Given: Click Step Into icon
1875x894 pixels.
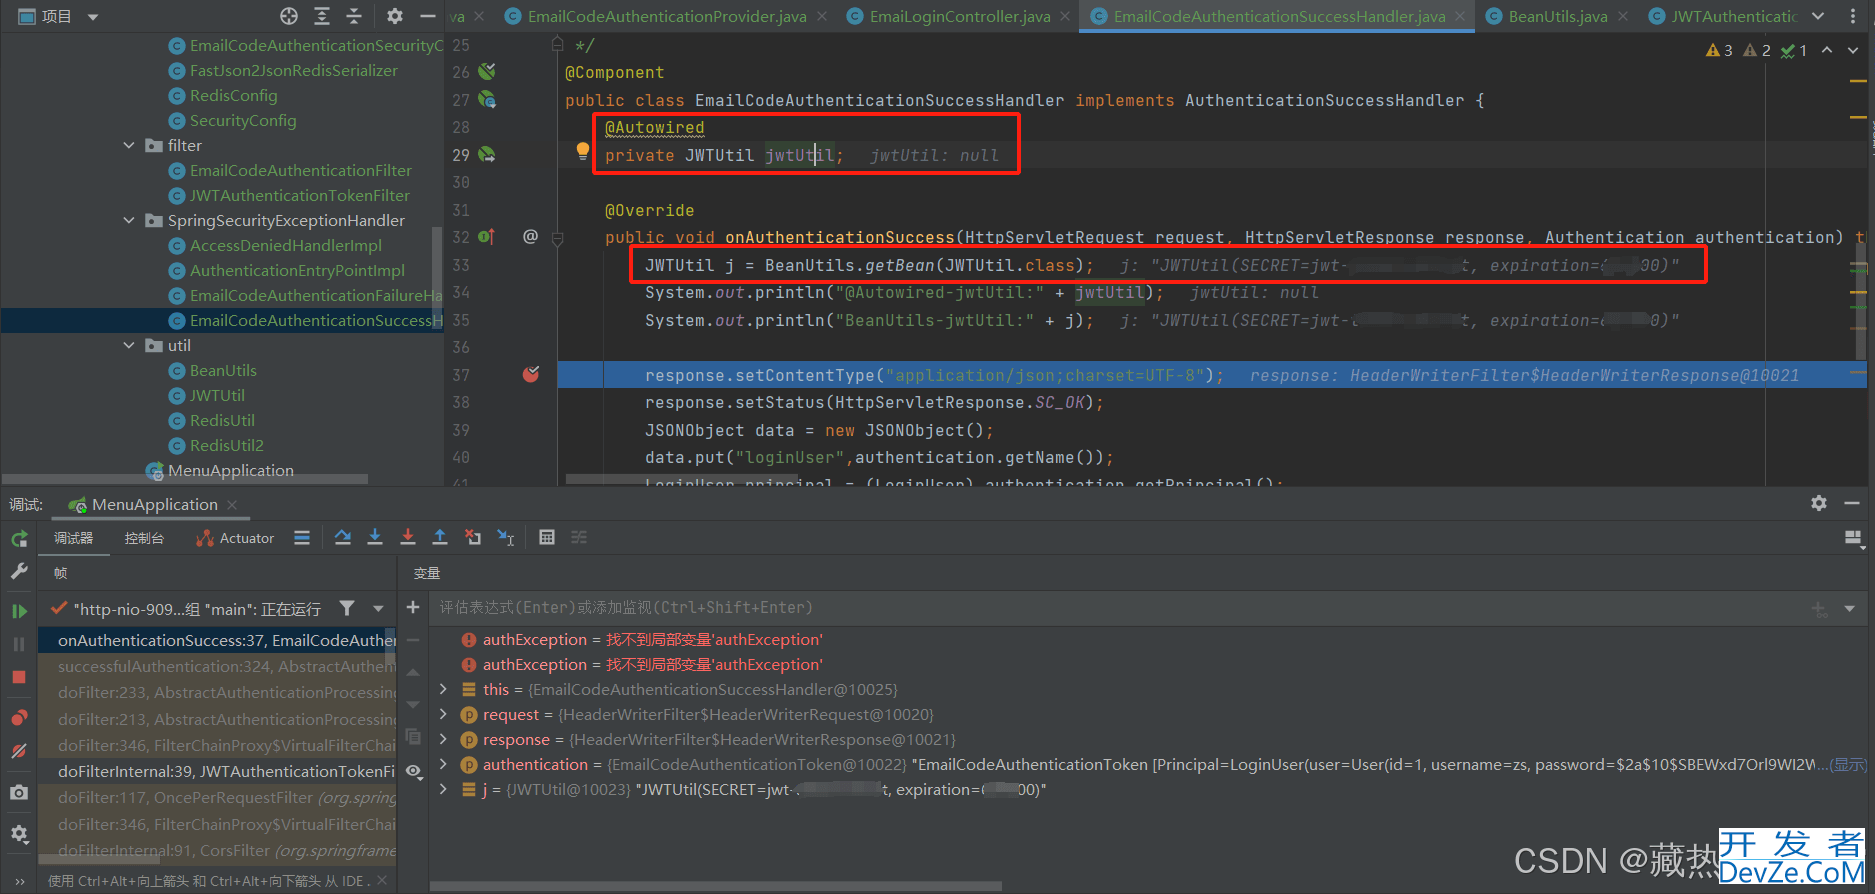Looking at the screenshot, I should coord(375,537).
